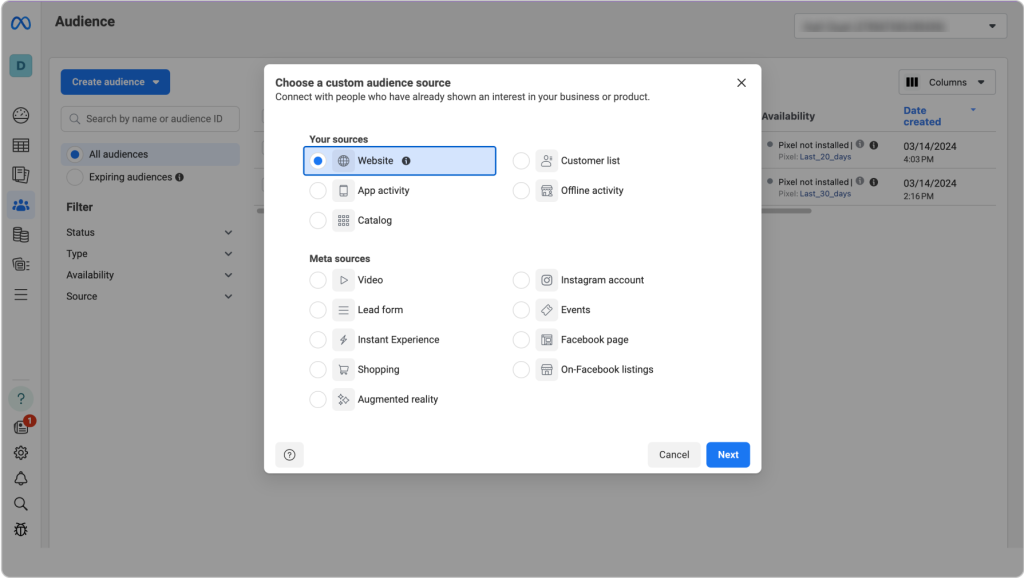Click the help icon in the dialog footer
The height and width of the screenshot is (578, 1024).
coord(289,455)
